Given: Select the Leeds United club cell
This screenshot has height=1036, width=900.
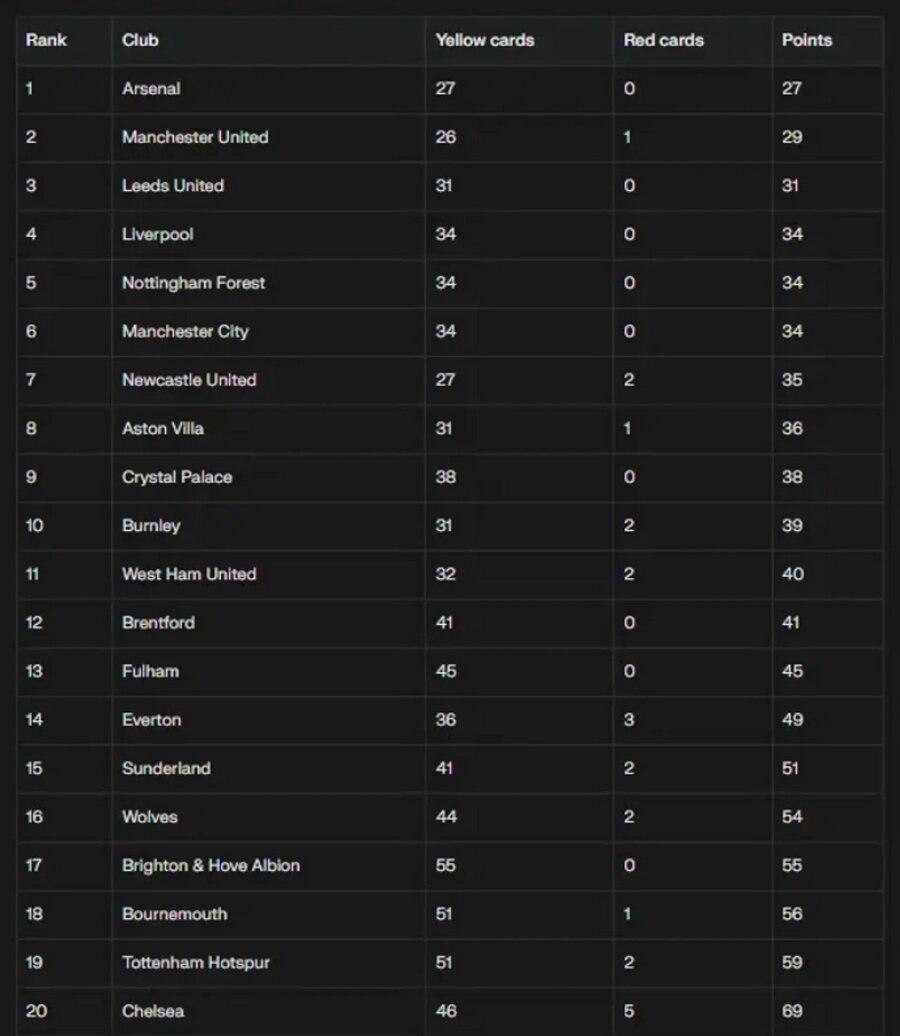Looking at the screenshot, I should pos(173,186).
